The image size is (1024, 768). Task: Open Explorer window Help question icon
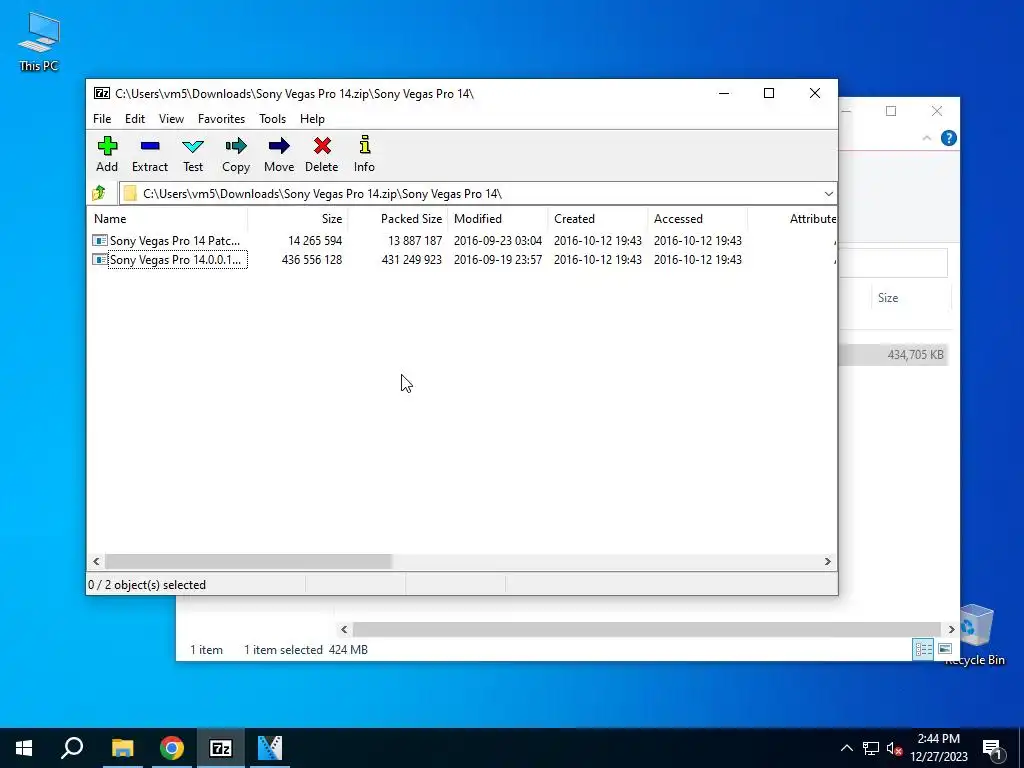[x=948, y=138]
